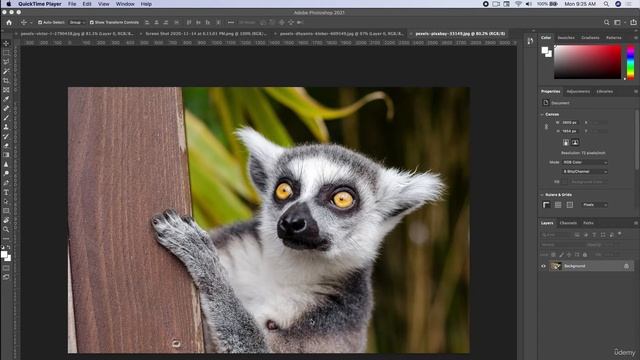This screenshot has height=360, width=640.
Task: Select the Eyedropper tool
Action: (6, 99)
